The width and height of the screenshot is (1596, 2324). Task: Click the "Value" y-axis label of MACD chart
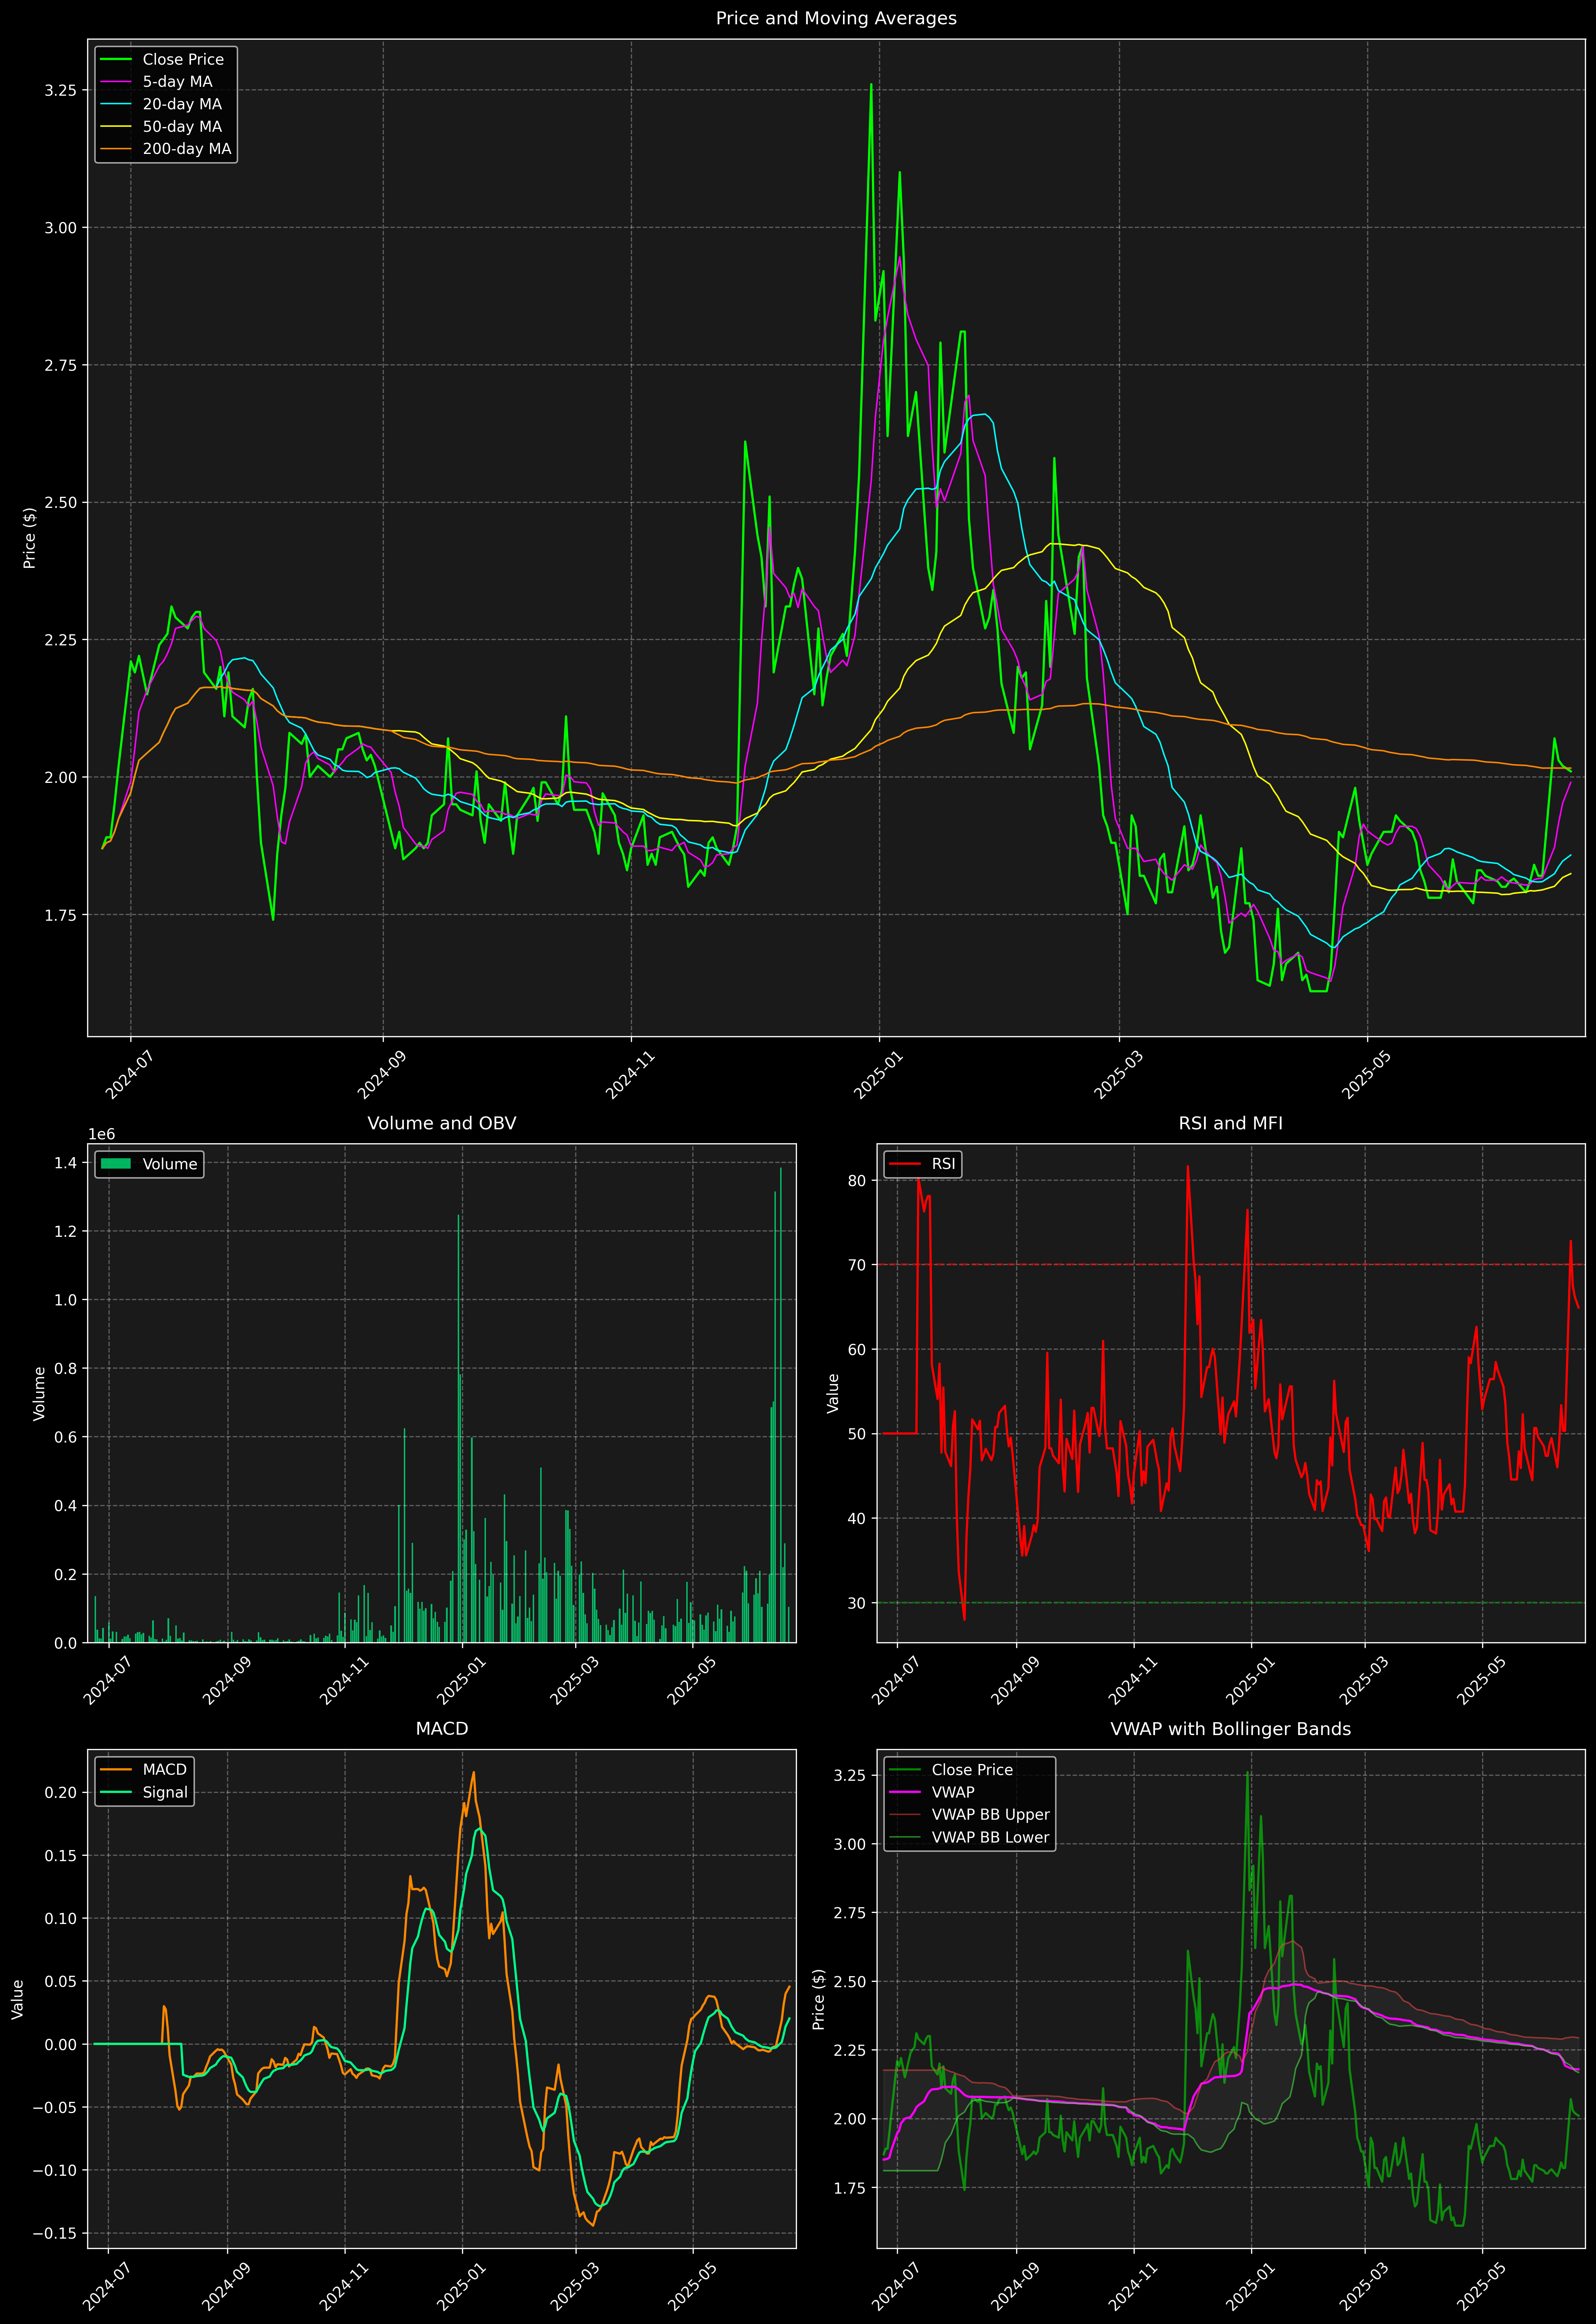tap(18, 1999)
